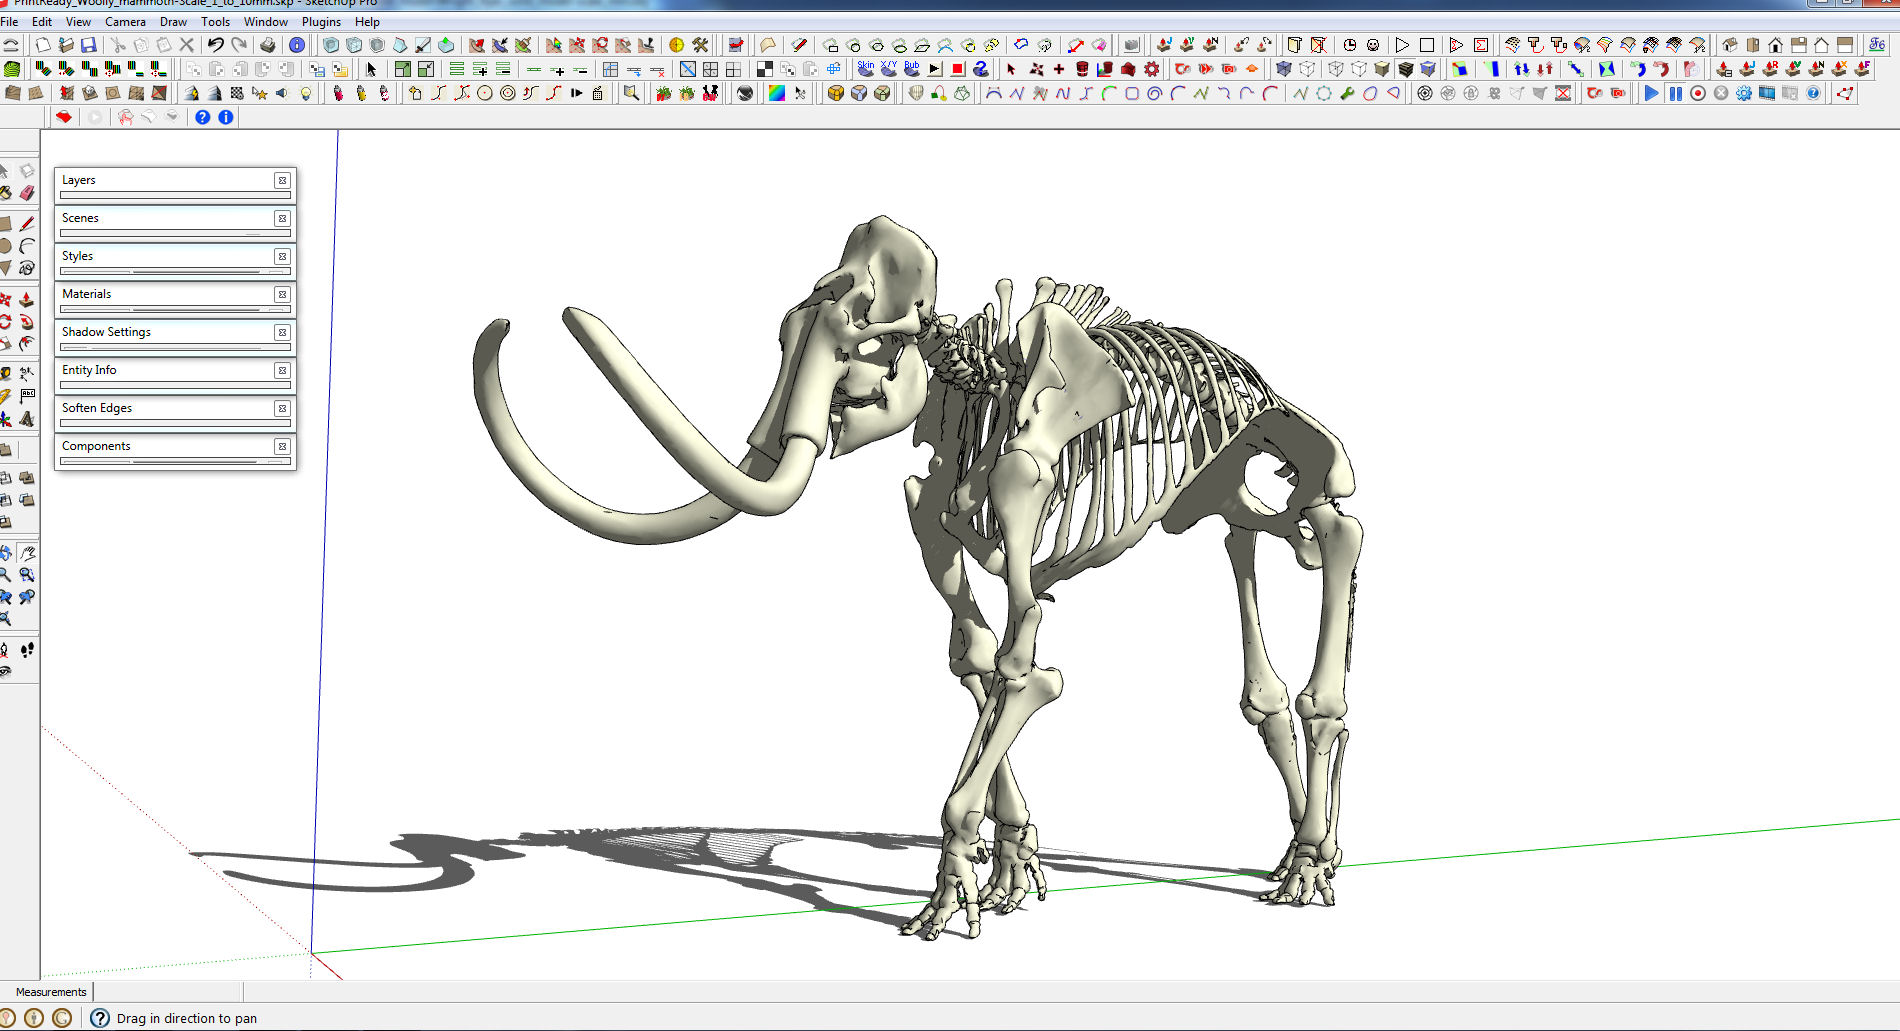The width and height of the screenshot is (1900, 1031).
Task: Close the Entity Info panel
Action: [282, 371]
